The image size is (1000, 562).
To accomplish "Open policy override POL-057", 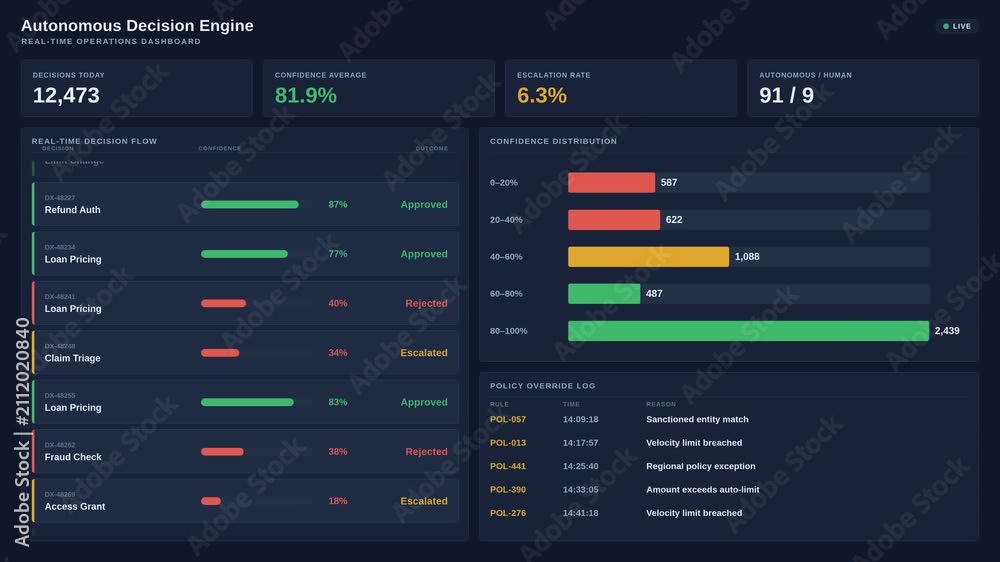I will [508, 419].
